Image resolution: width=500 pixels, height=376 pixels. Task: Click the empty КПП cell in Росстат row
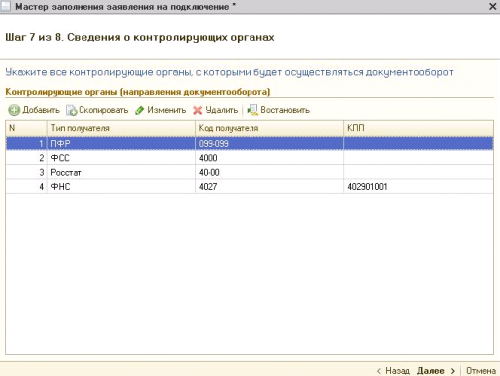(419, 172)
